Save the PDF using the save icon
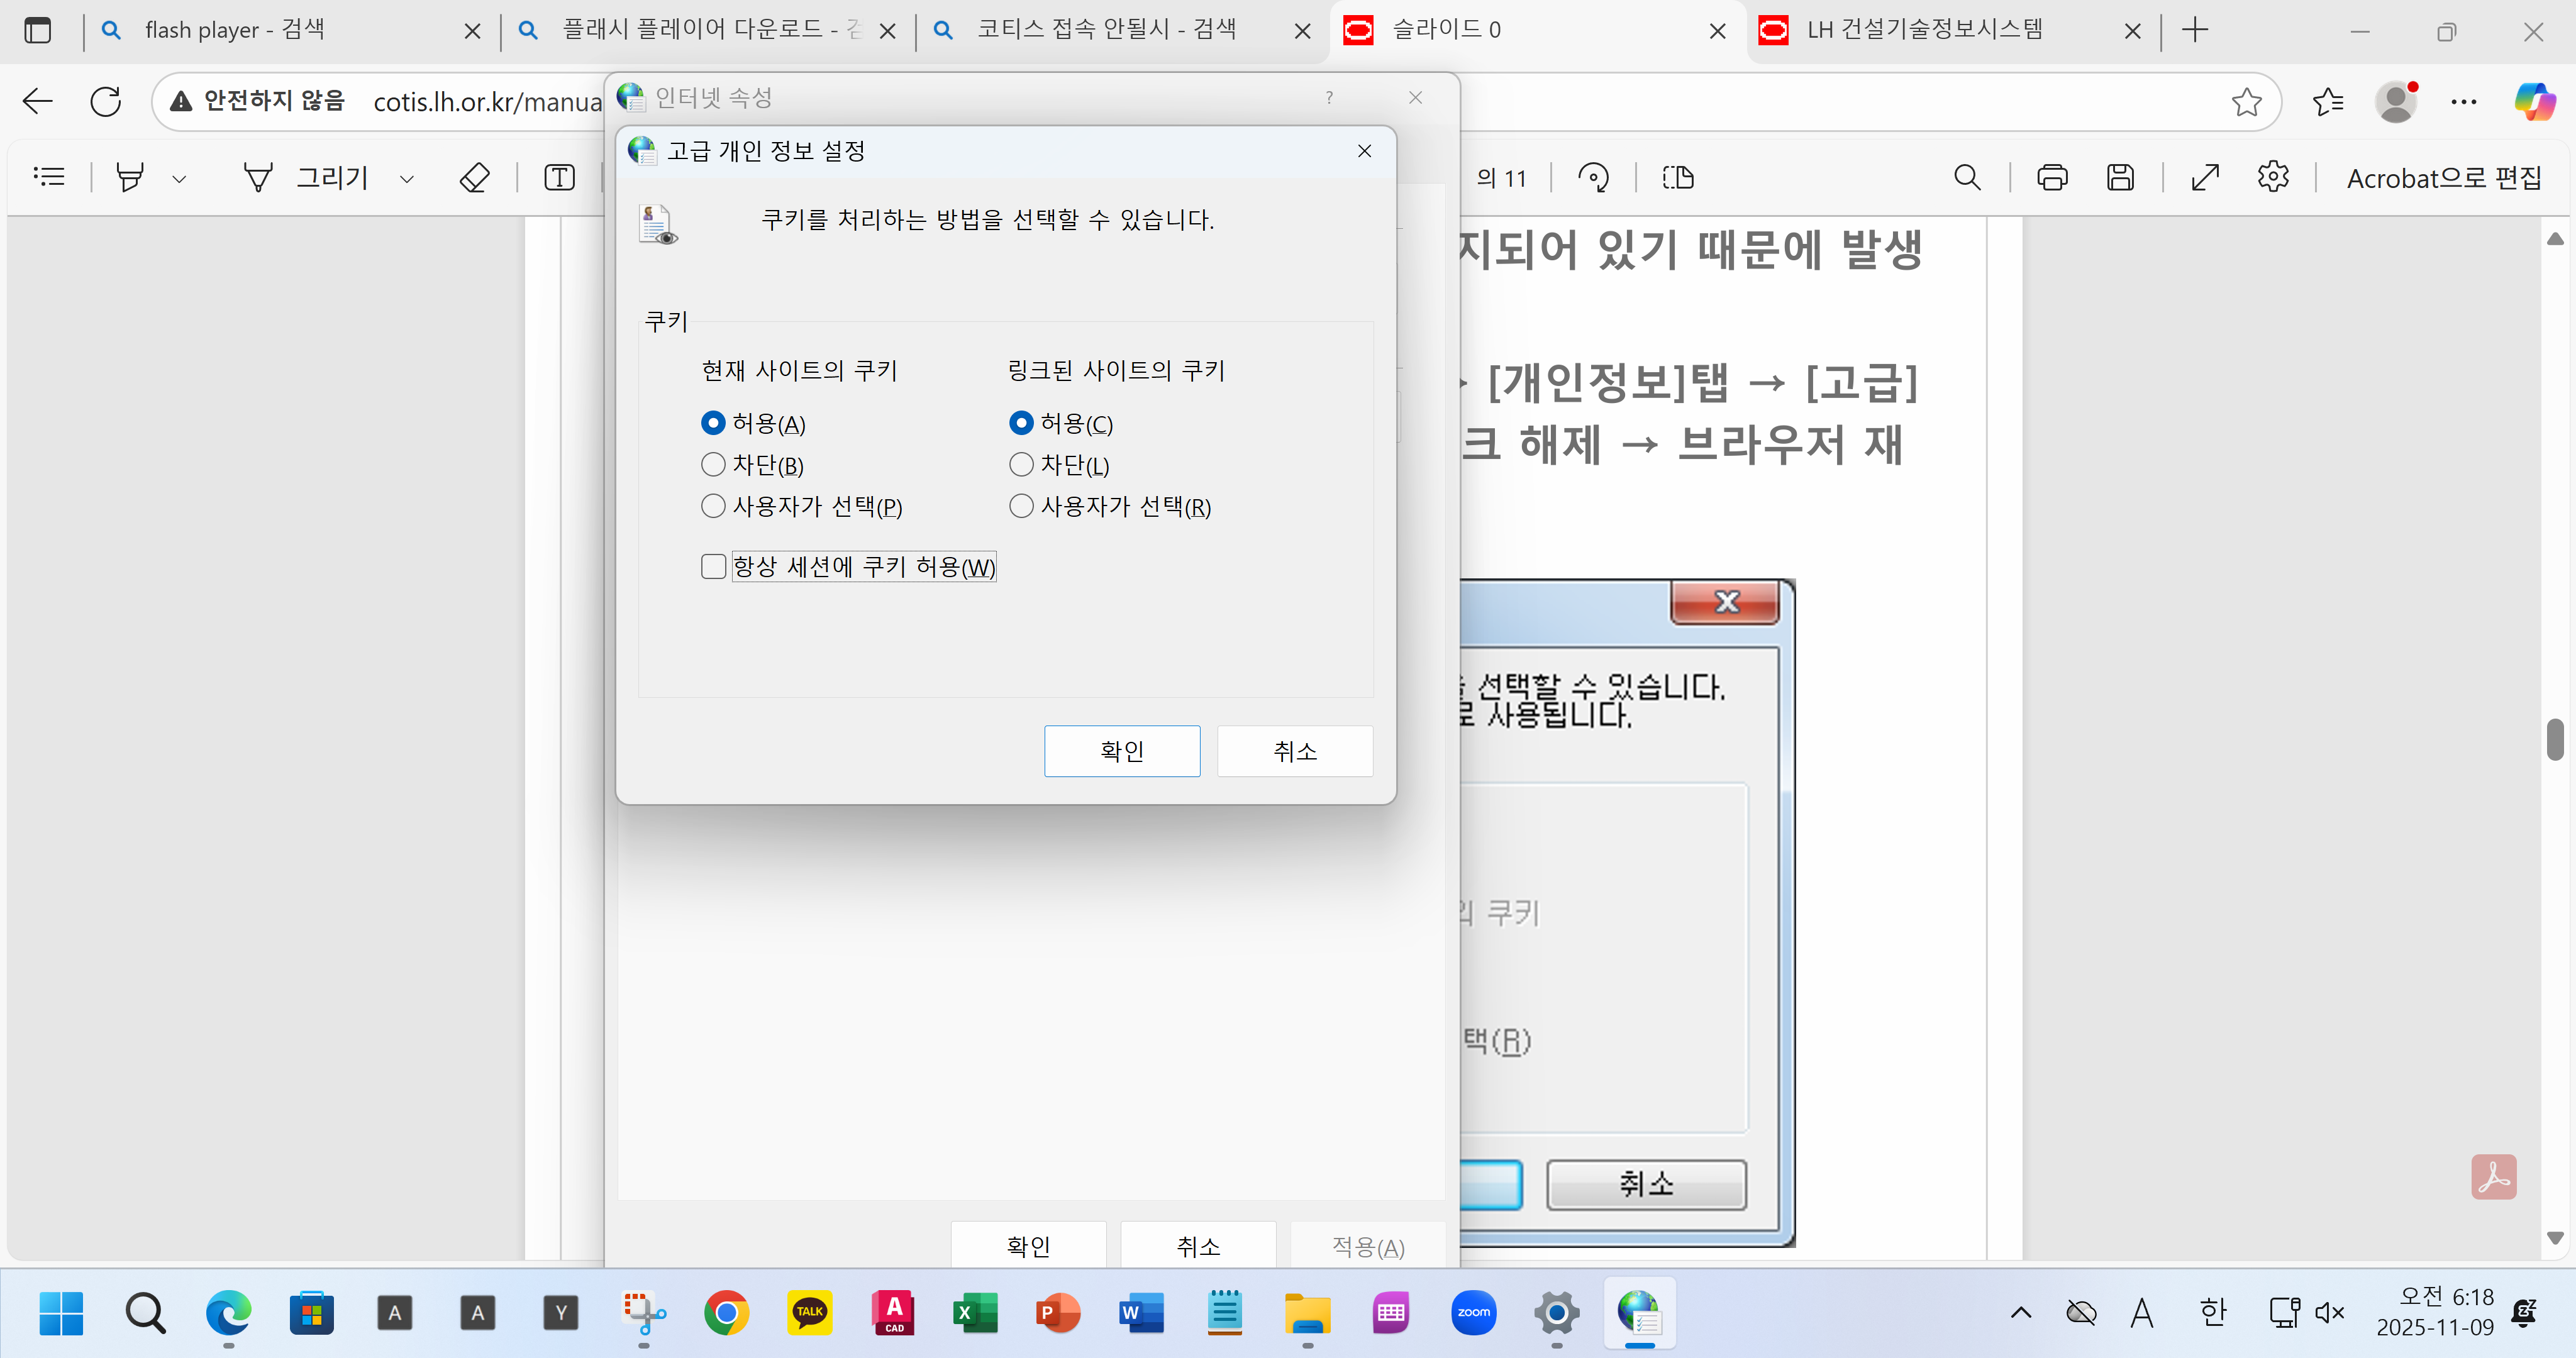 click(2120, 178)
